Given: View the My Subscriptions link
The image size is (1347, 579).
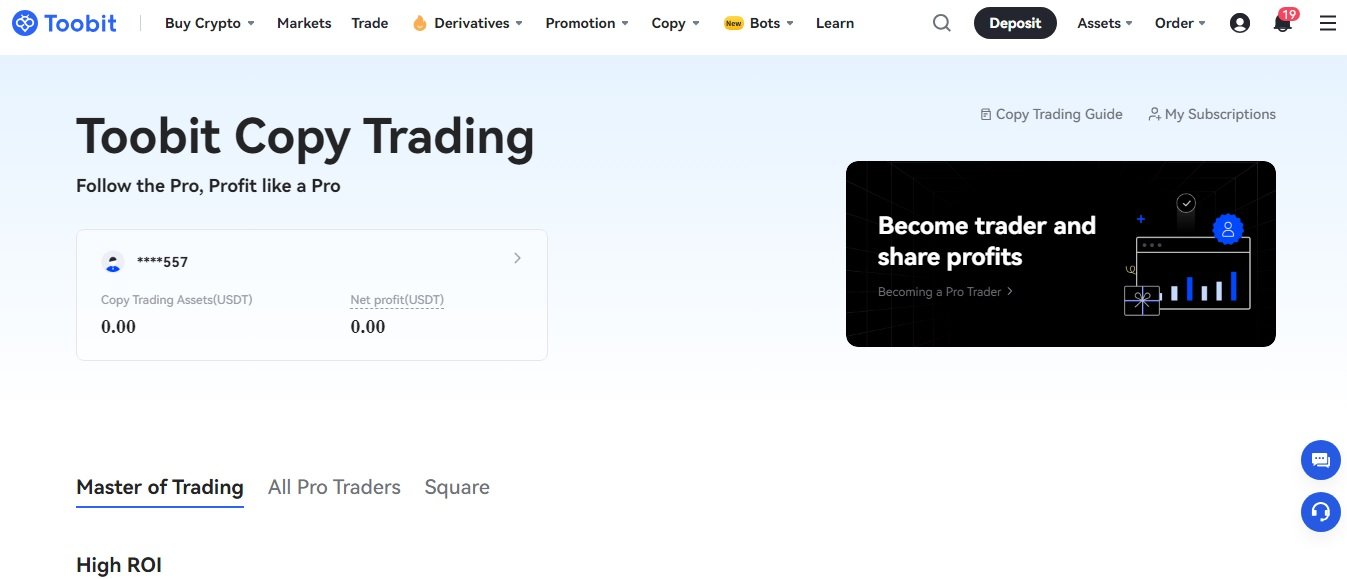Looking at the screenshot, I should tap(1212, 114).
